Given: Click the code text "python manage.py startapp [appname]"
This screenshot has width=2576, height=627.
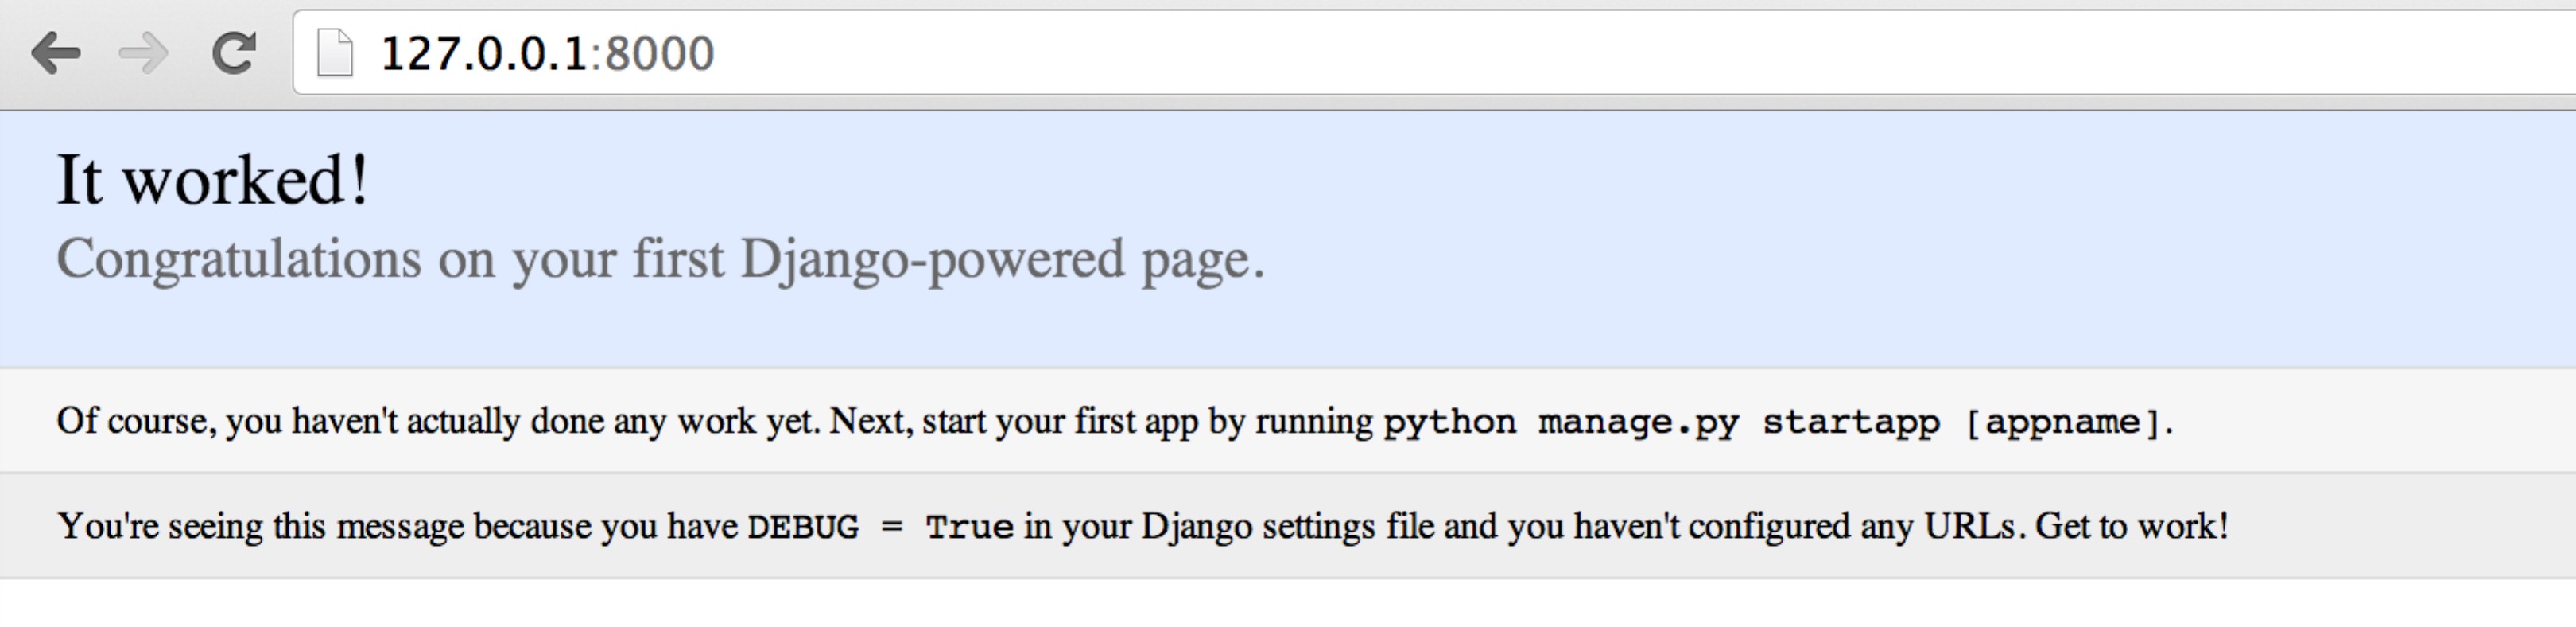Looking at the screenshot, I should point(1774,422).
